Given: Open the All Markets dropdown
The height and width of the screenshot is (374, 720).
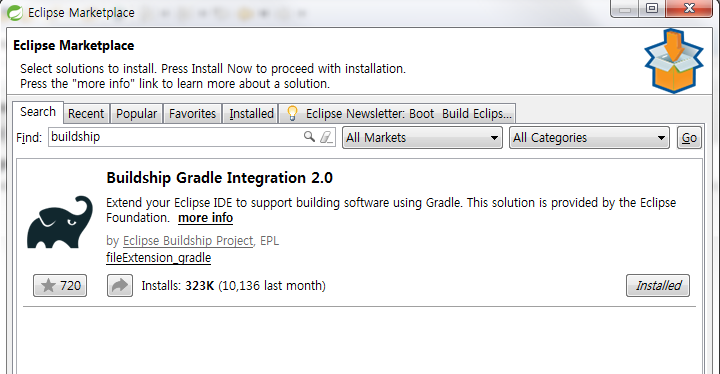Looking at the screenshot, I should 422,137.
